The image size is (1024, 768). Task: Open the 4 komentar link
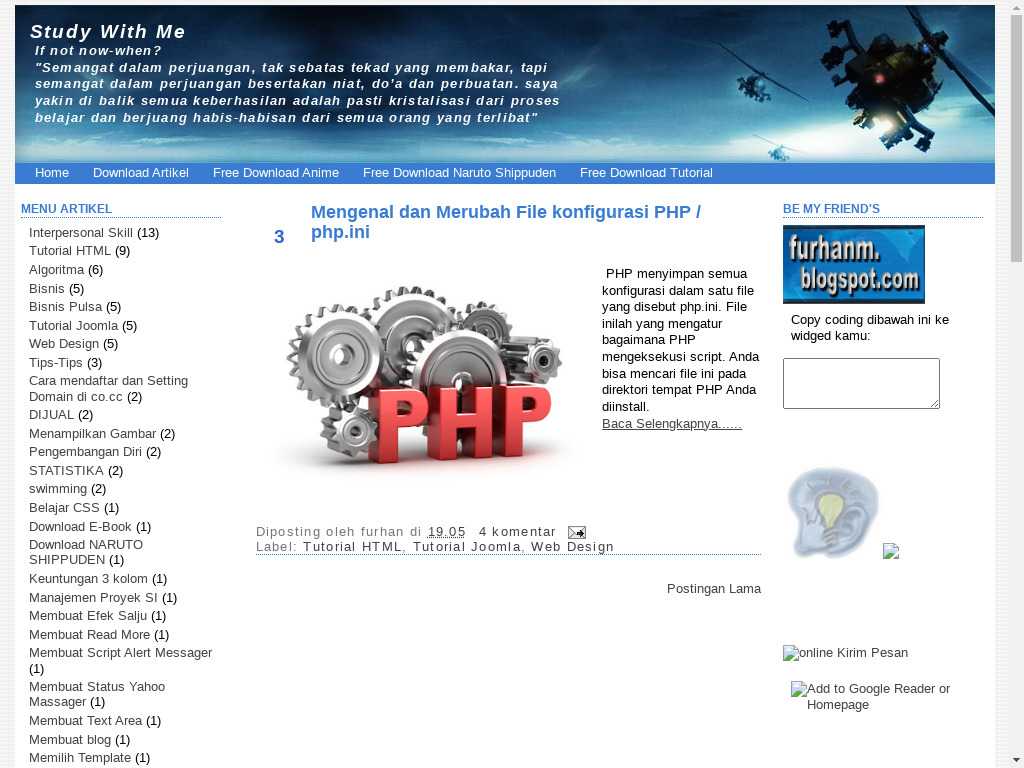coord(517,532)
